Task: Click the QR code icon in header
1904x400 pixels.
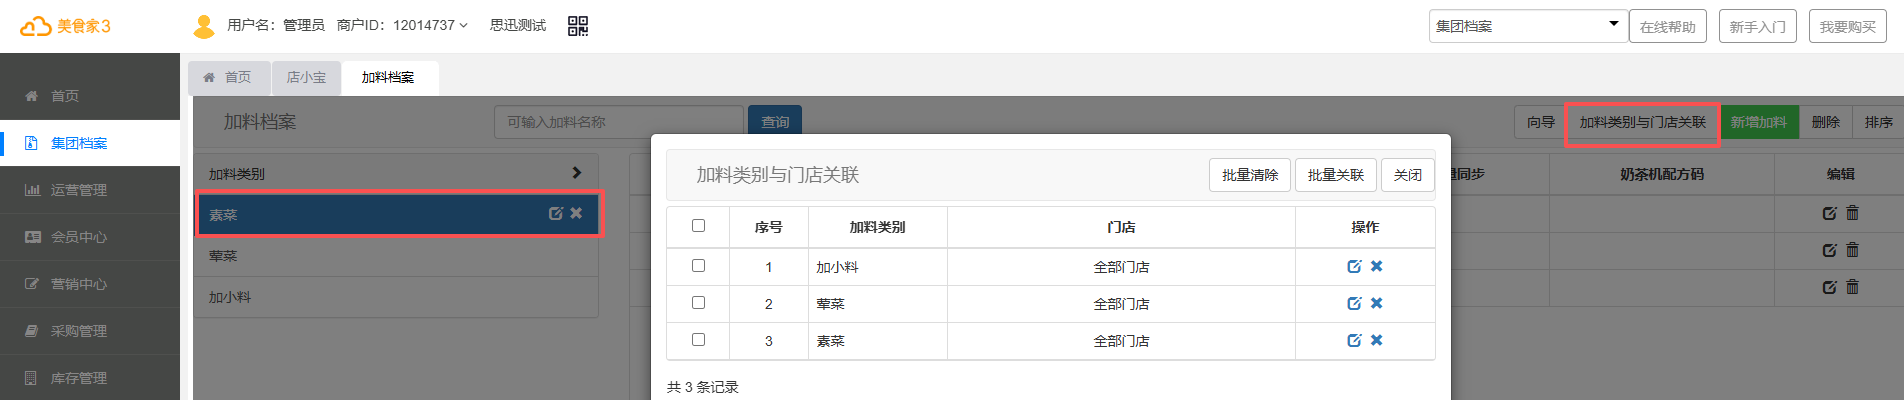Action: click(578, 26)
